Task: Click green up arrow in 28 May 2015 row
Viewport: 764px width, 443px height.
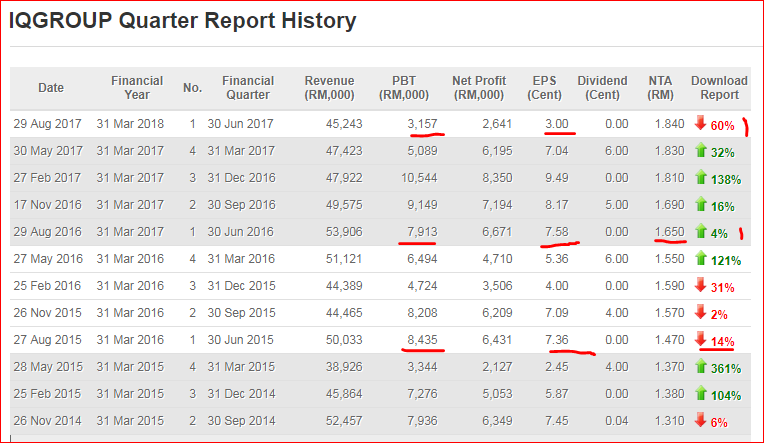Action: (x=701, y=366)
